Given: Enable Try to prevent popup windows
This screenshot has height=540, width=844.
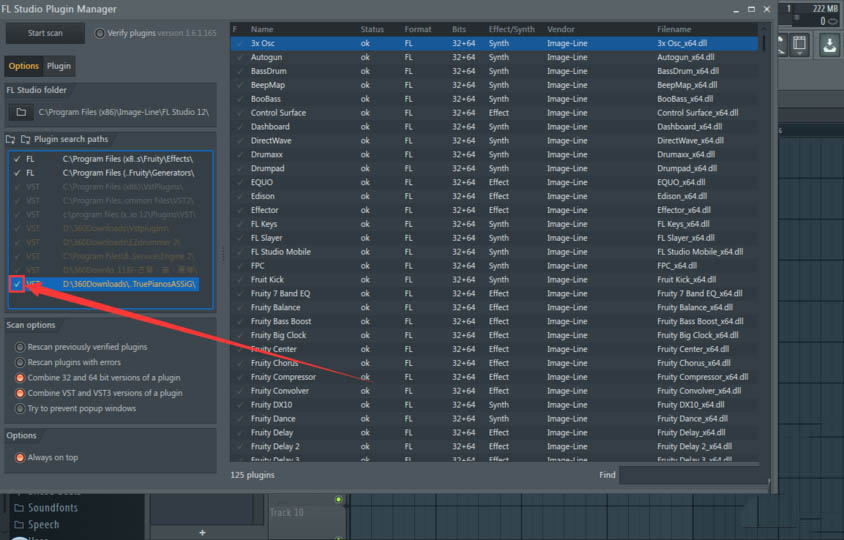Looking at the screenshot, I should click(20, 409).
